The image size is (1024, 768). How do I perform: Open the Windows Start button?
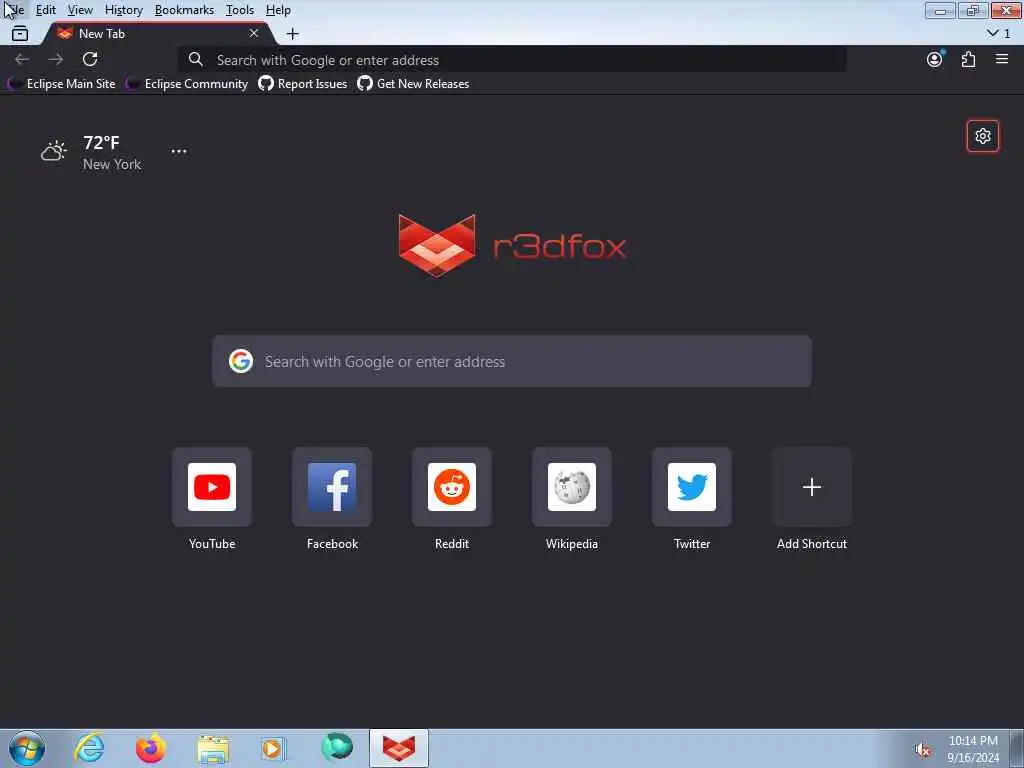pyautogui.click(x=27, y=748)
